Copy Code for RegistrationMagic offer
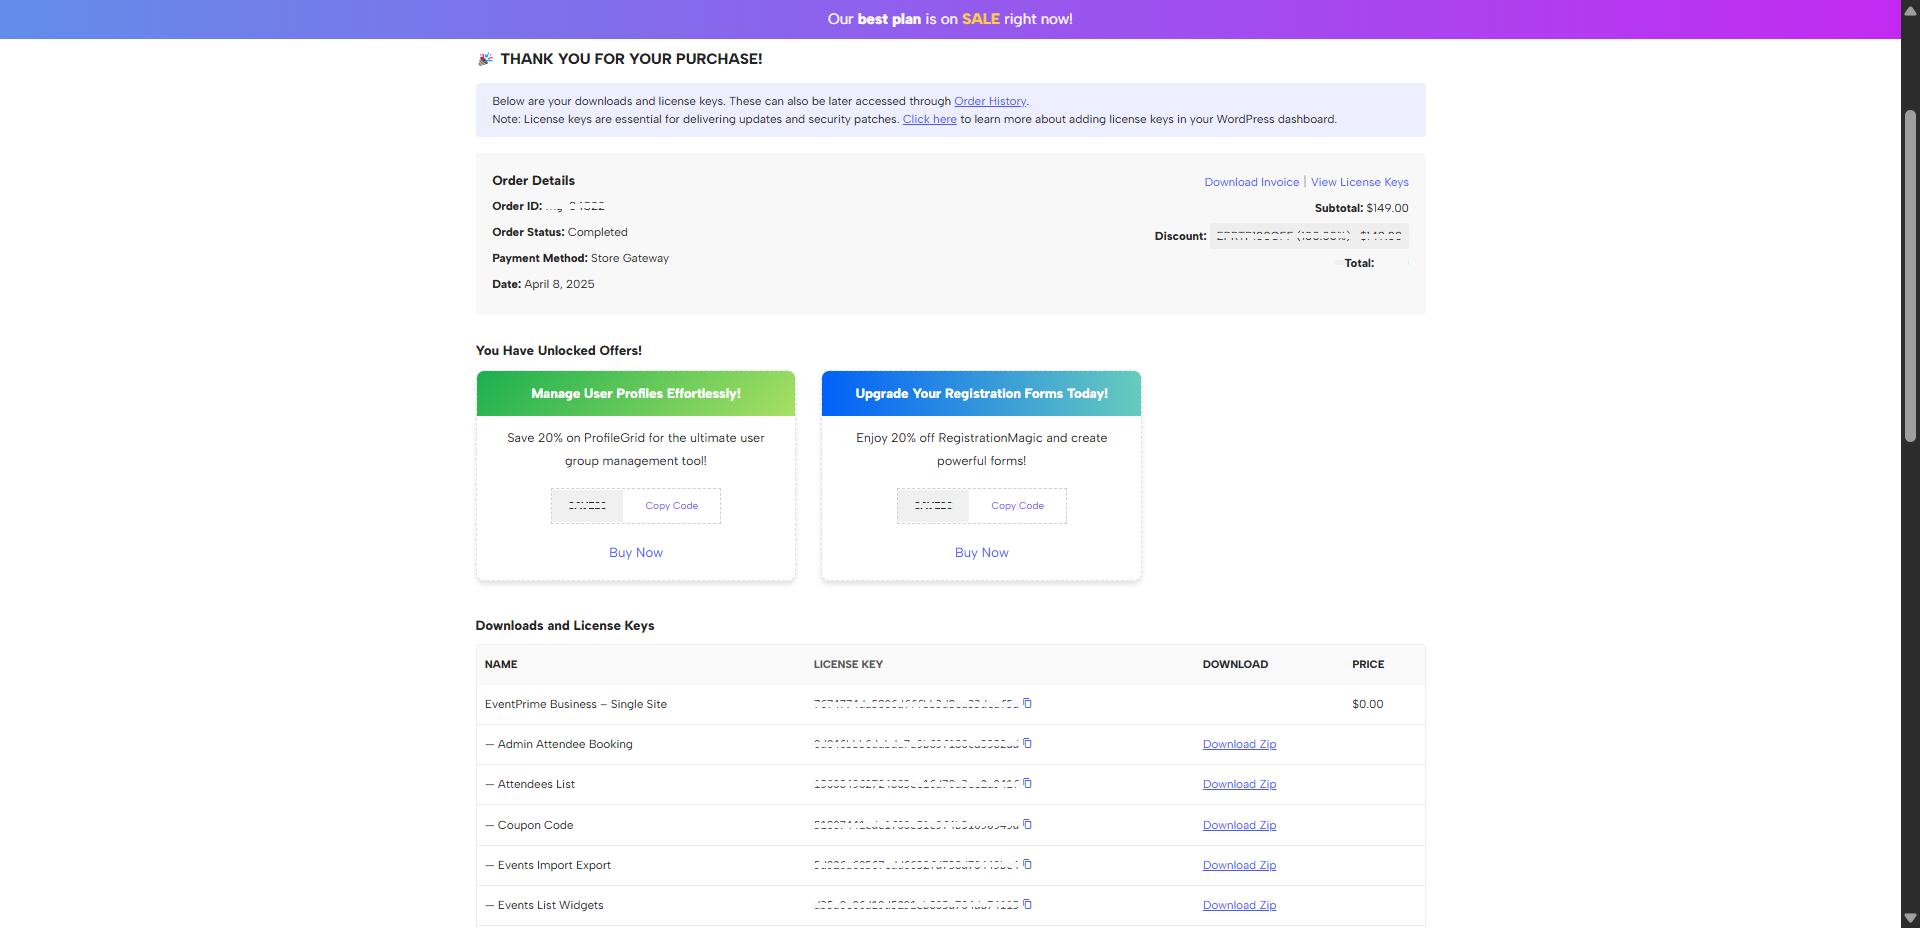The height and width of the screenshot is (928, 1920). coord(1017,506)
